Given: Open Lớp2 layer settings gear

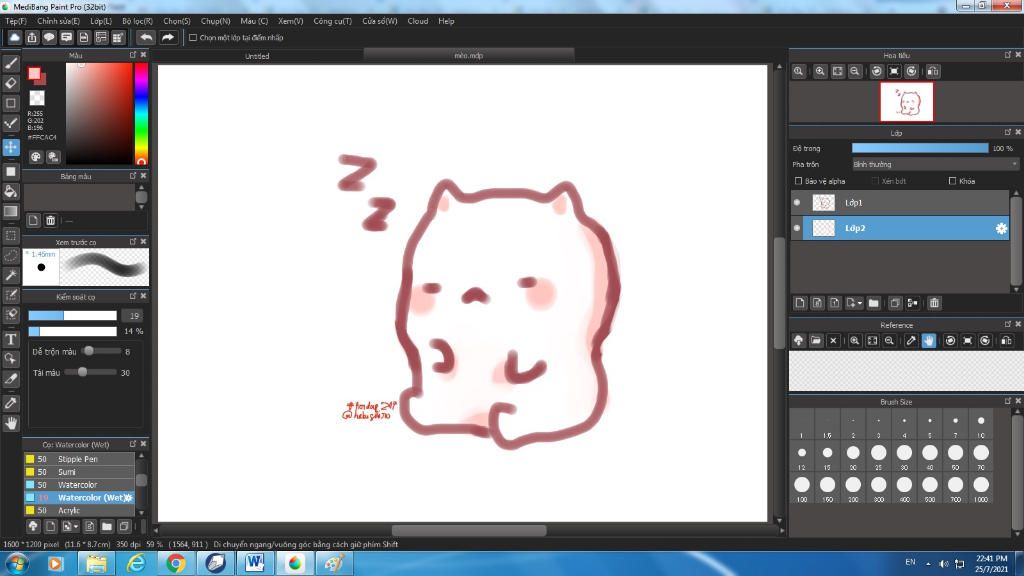Looking at the screenshot, I should (x=1000, y=228).
